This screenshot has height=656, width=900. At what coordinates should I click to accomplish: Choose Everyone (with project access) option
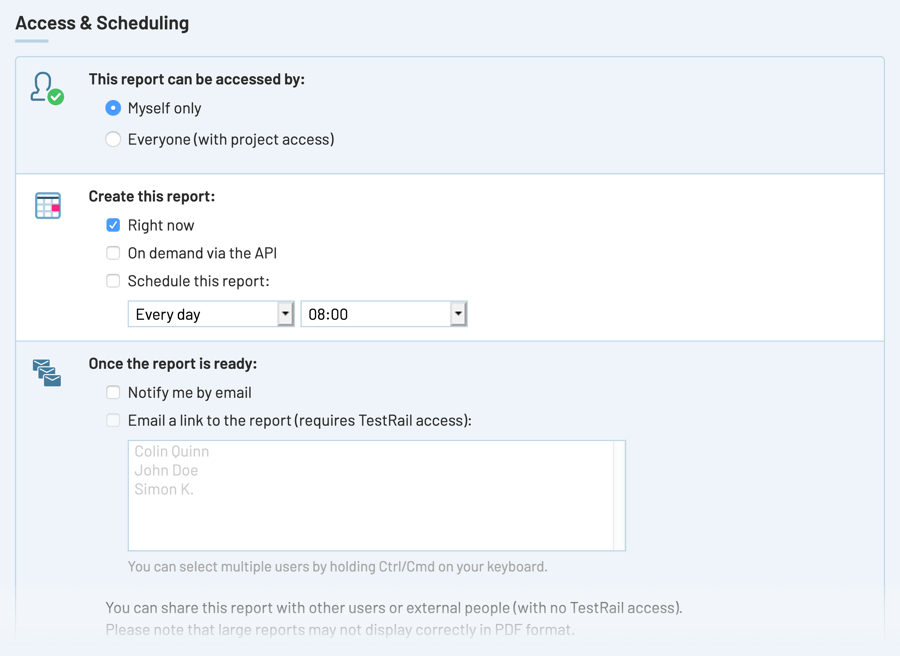point(113,139)
